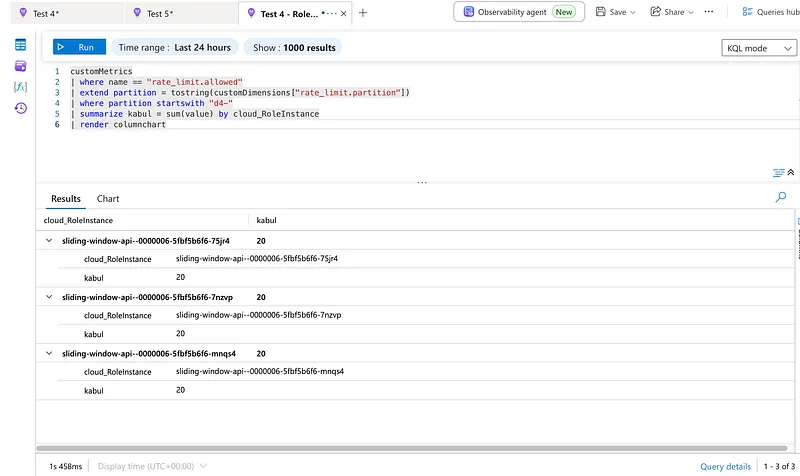Open the more options ellipsis in top bar
This screenshot has width=800, height=476.
[x=709, y=12]
